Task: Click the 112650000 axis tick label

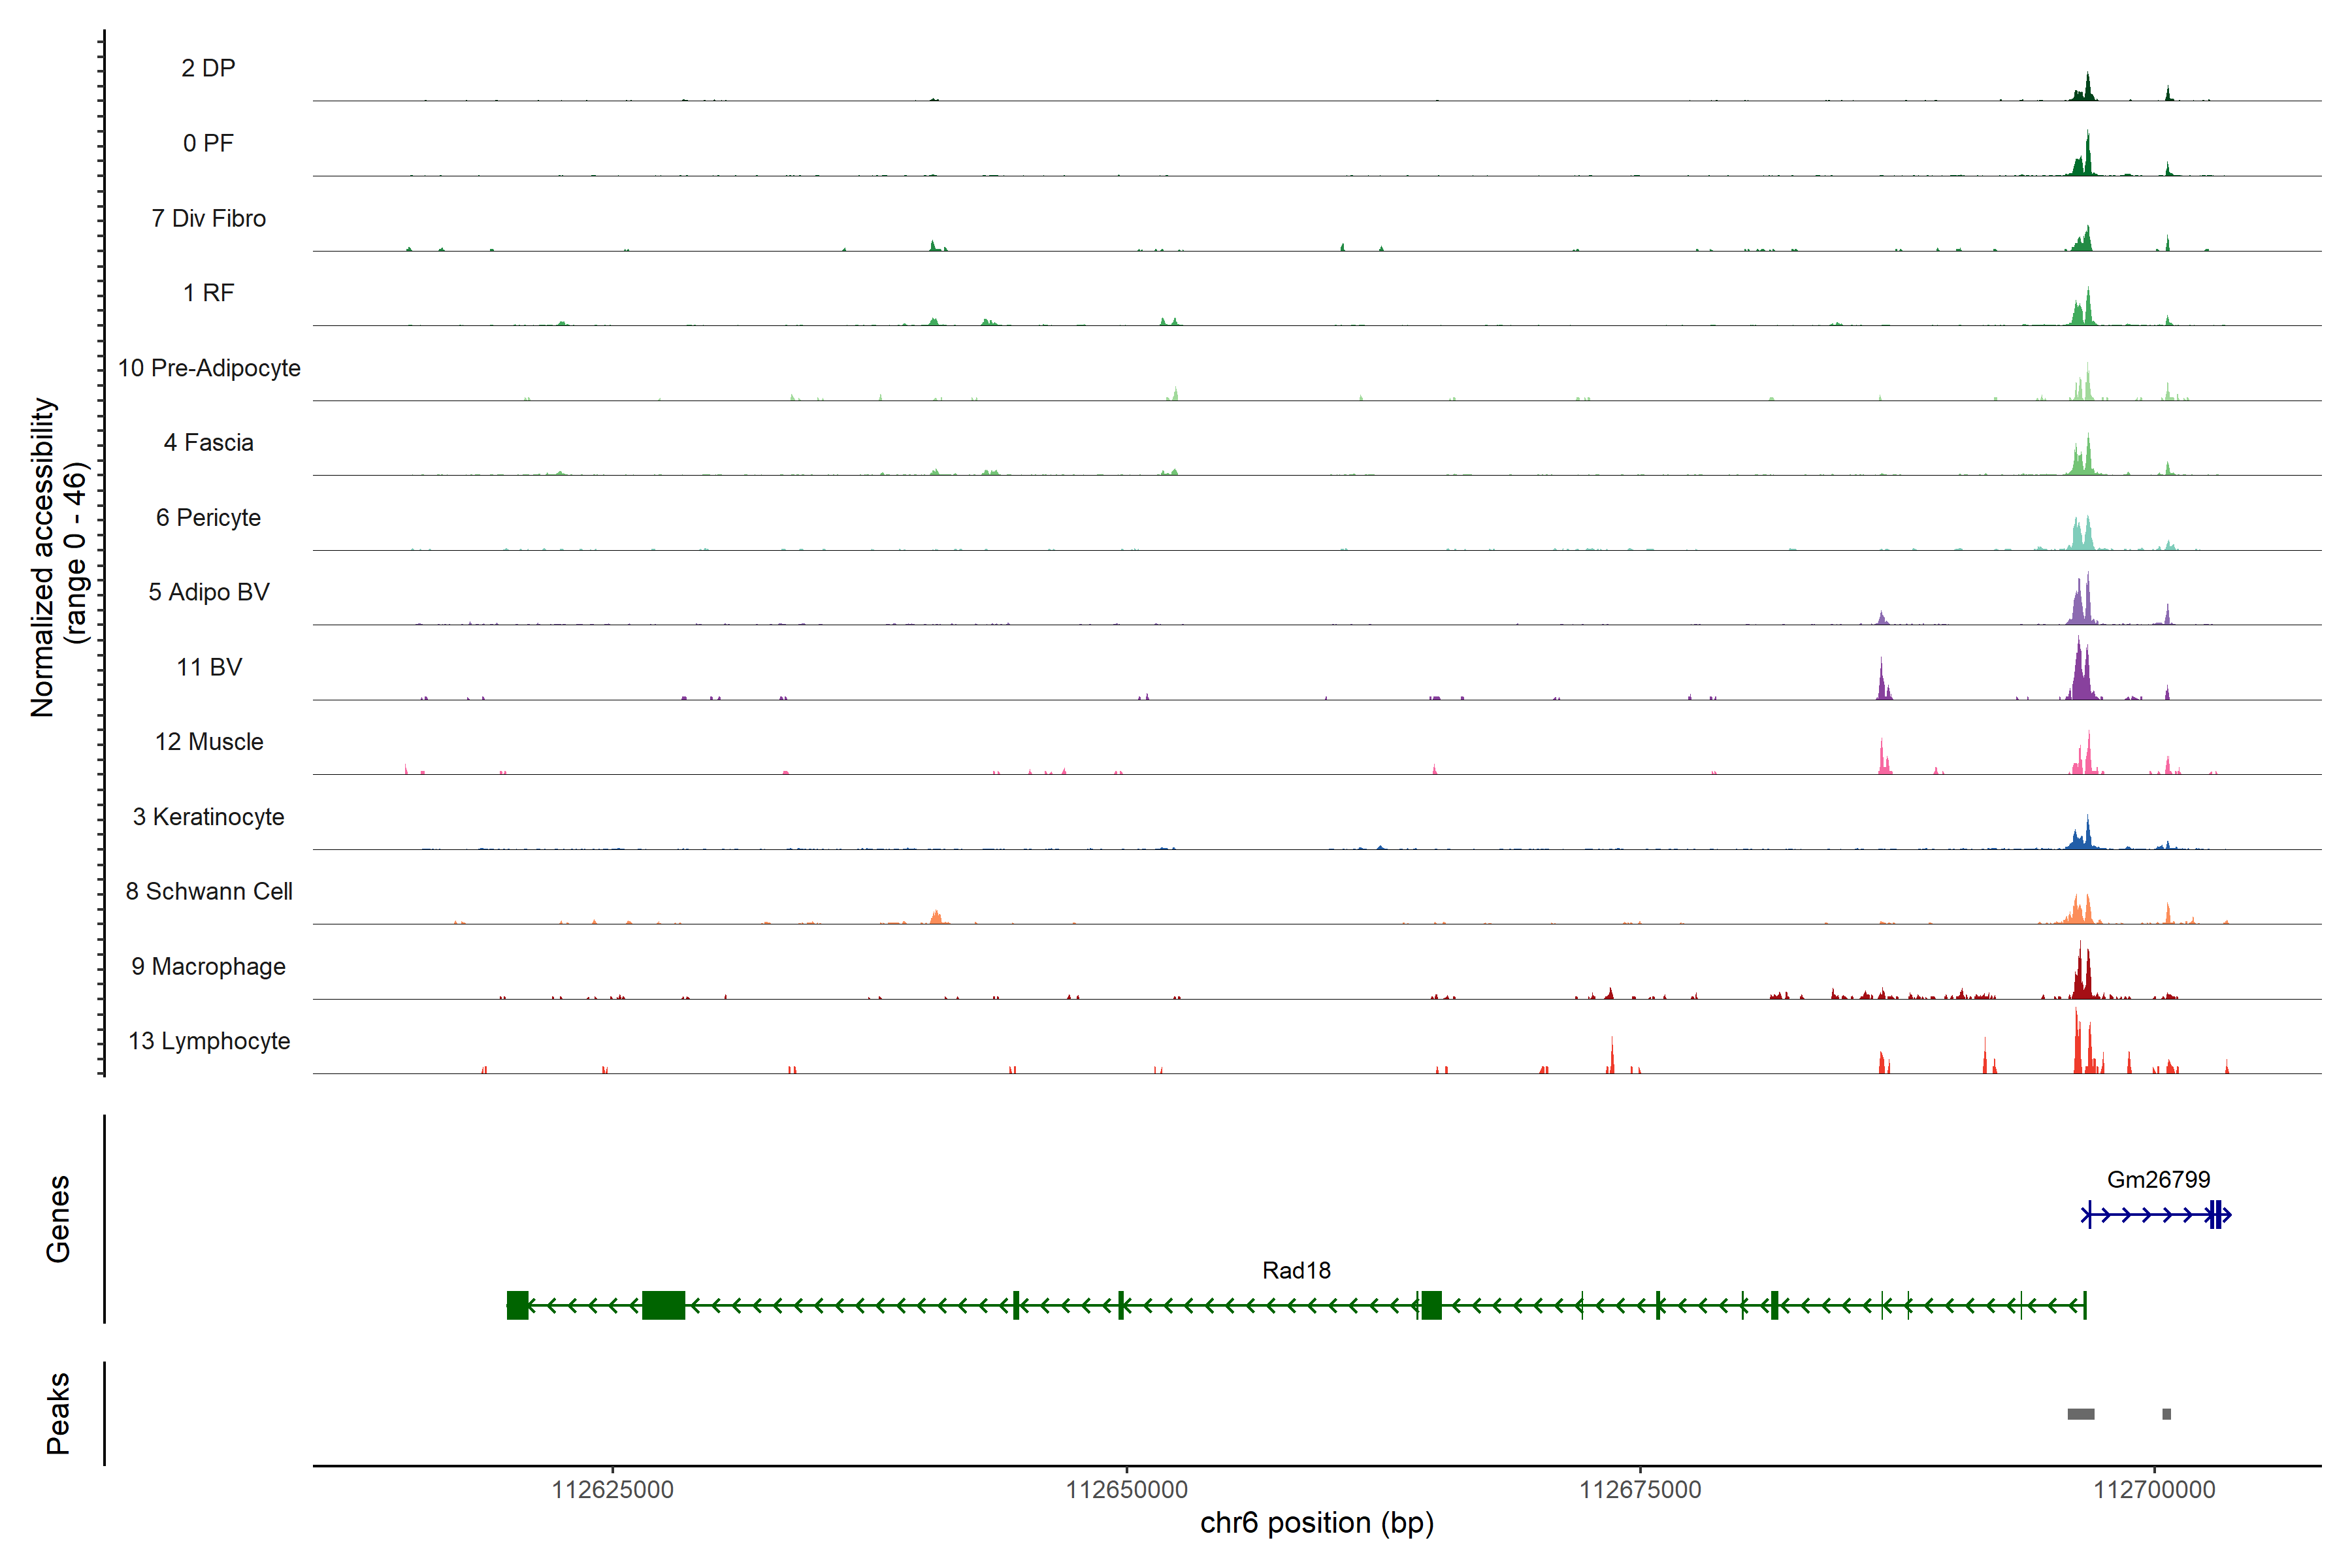Action: pyautogui.click(x=1126, y=1489)
